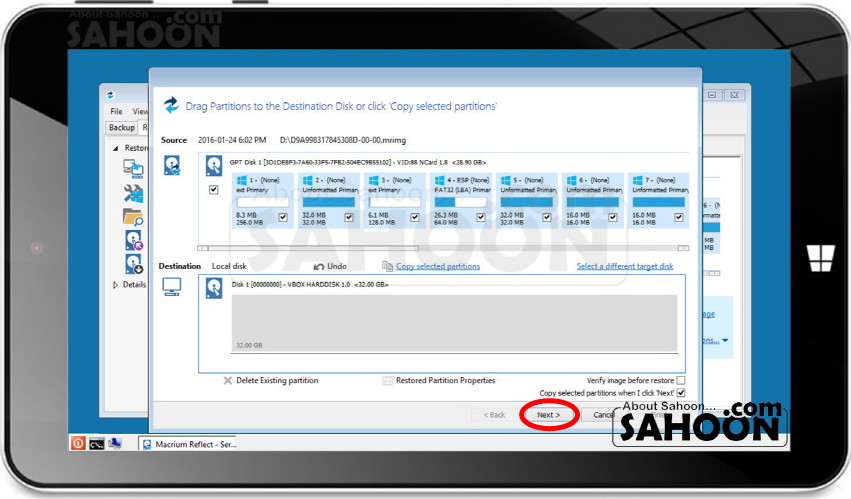Toggle the whole source disk selection checkbox
The height and width of the screenshot is (499, 851).
[213, 190]
